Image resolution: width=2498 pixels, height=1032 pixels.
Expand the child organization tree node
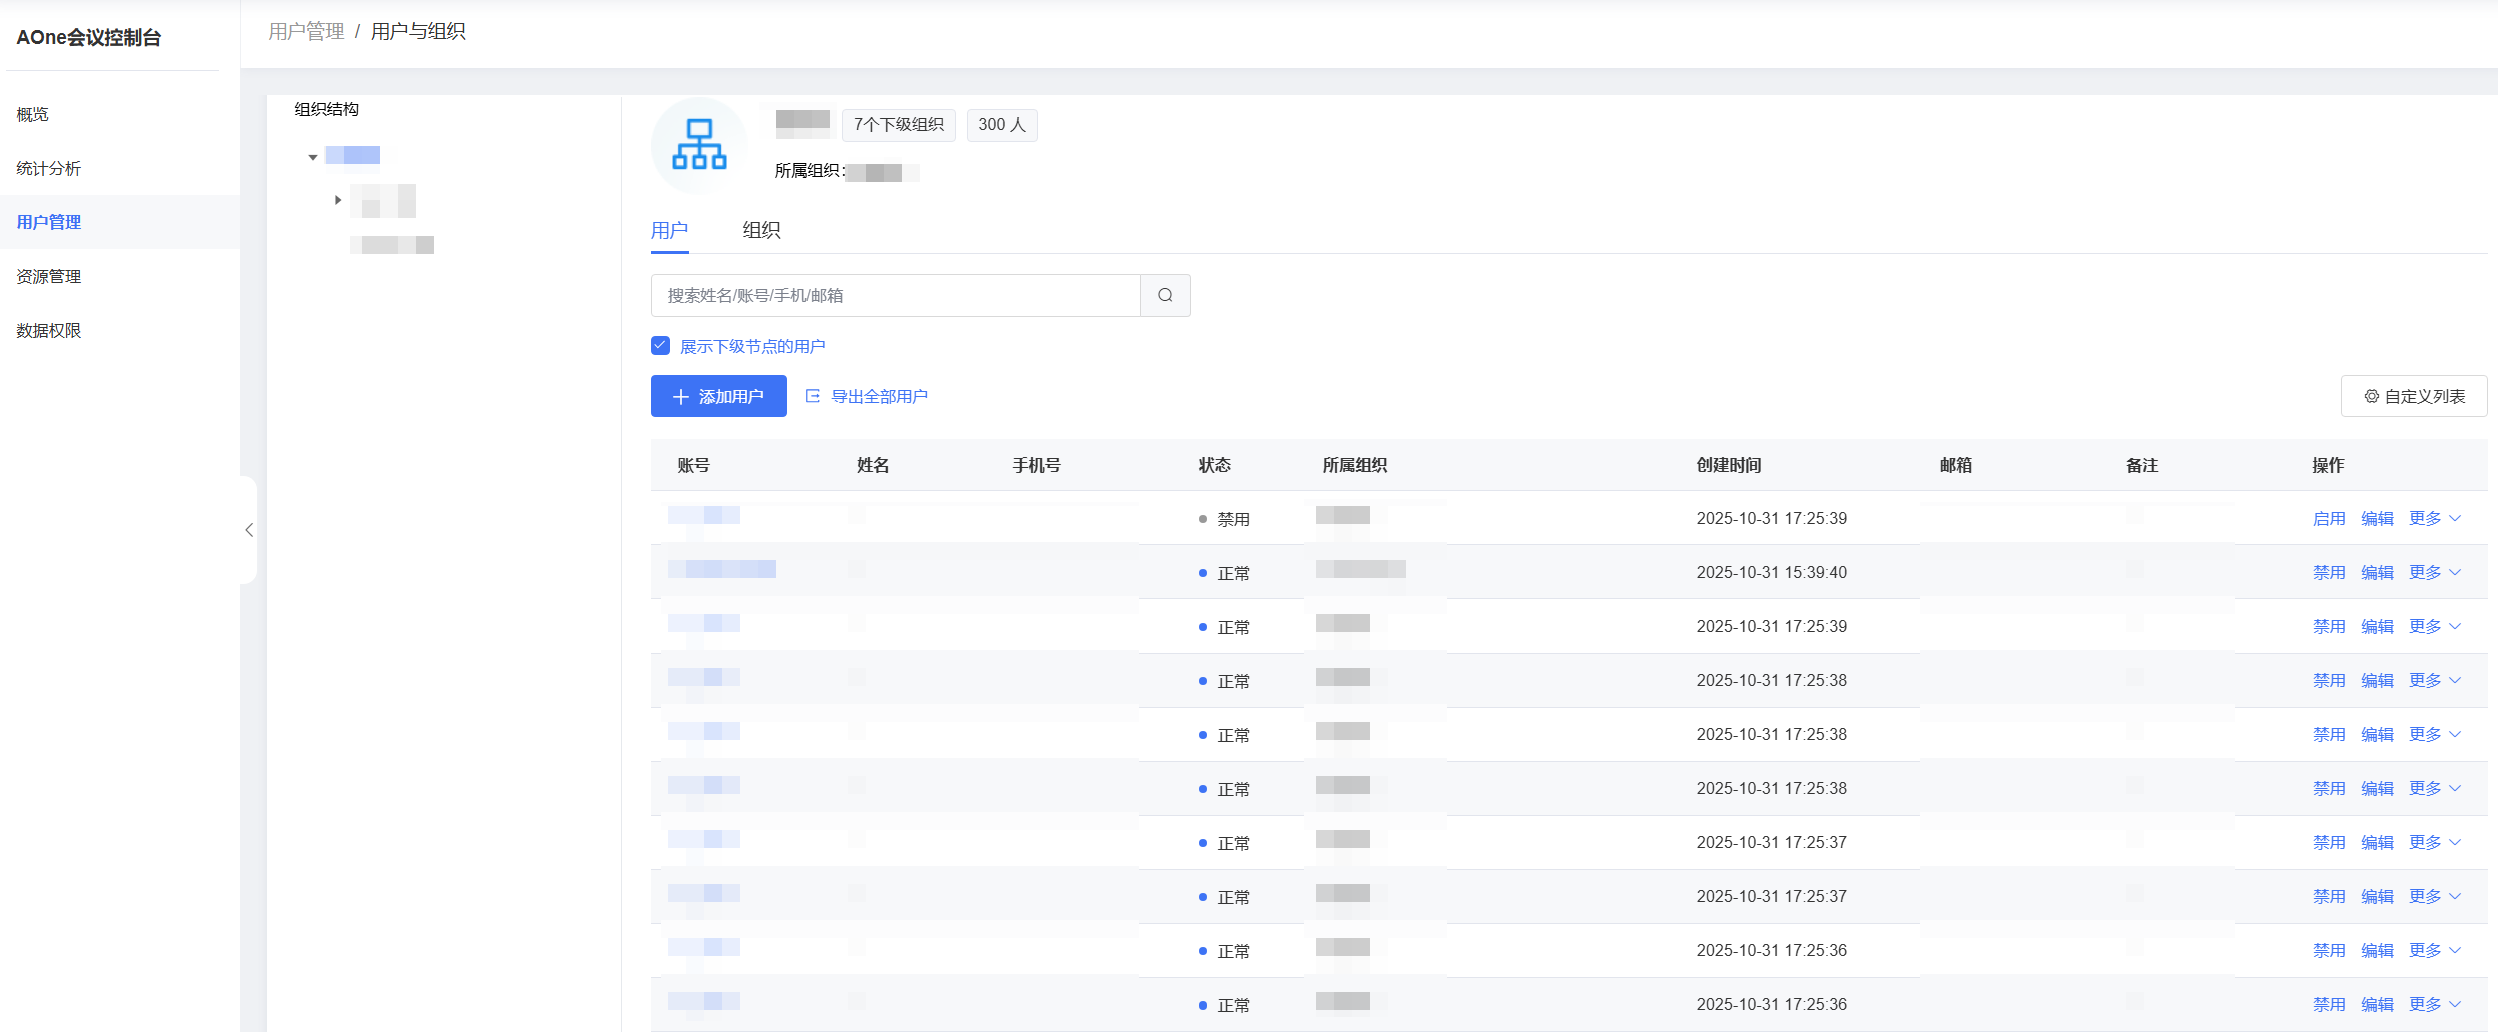338,200
